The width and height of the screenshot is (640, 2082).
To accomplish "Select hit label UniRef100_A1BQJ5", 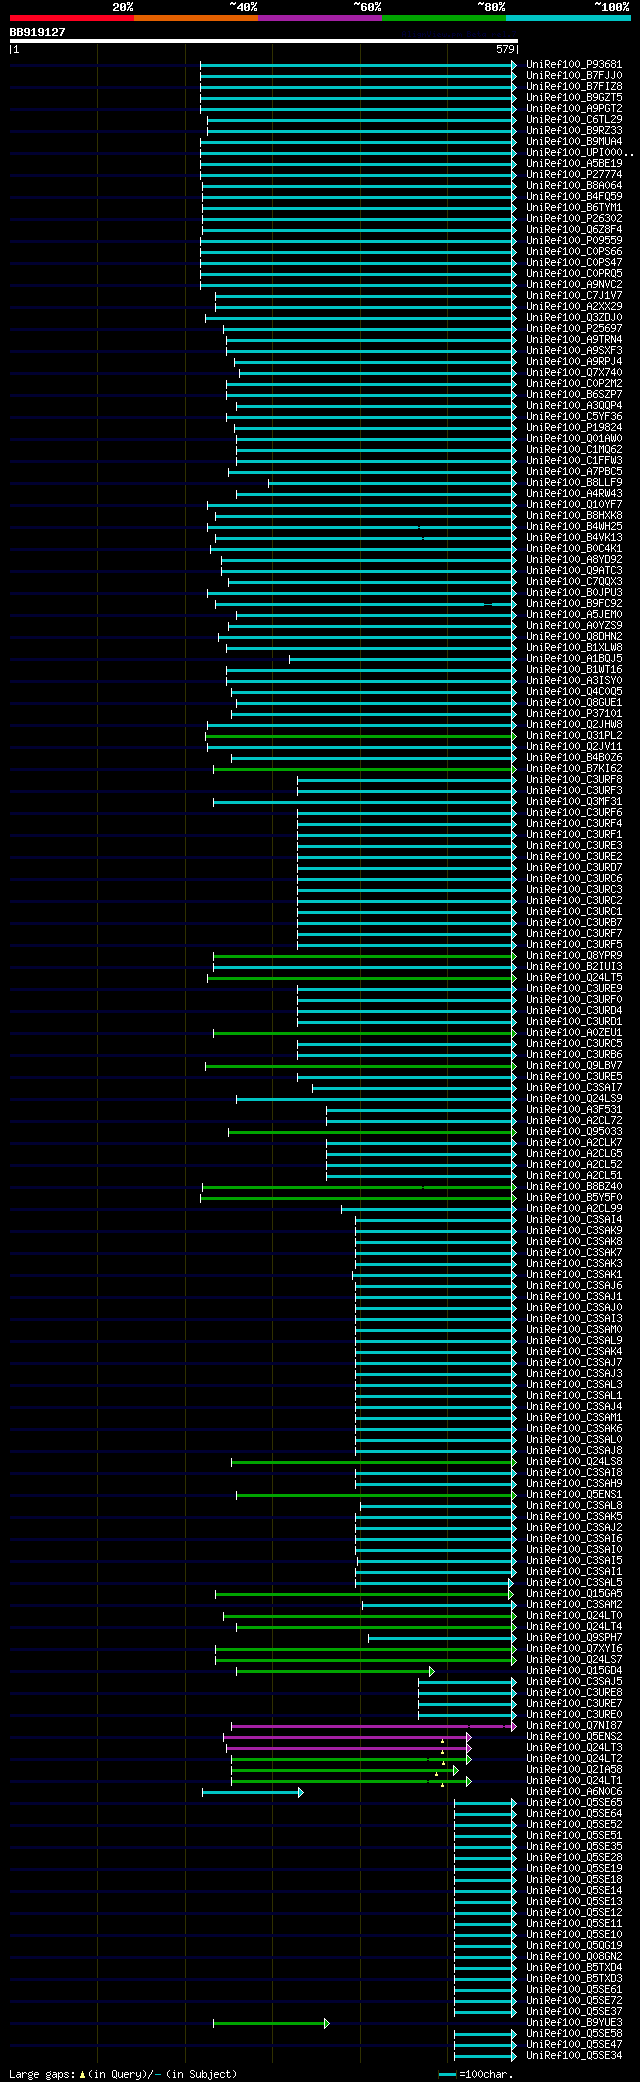I will click(x=574, y=659).
